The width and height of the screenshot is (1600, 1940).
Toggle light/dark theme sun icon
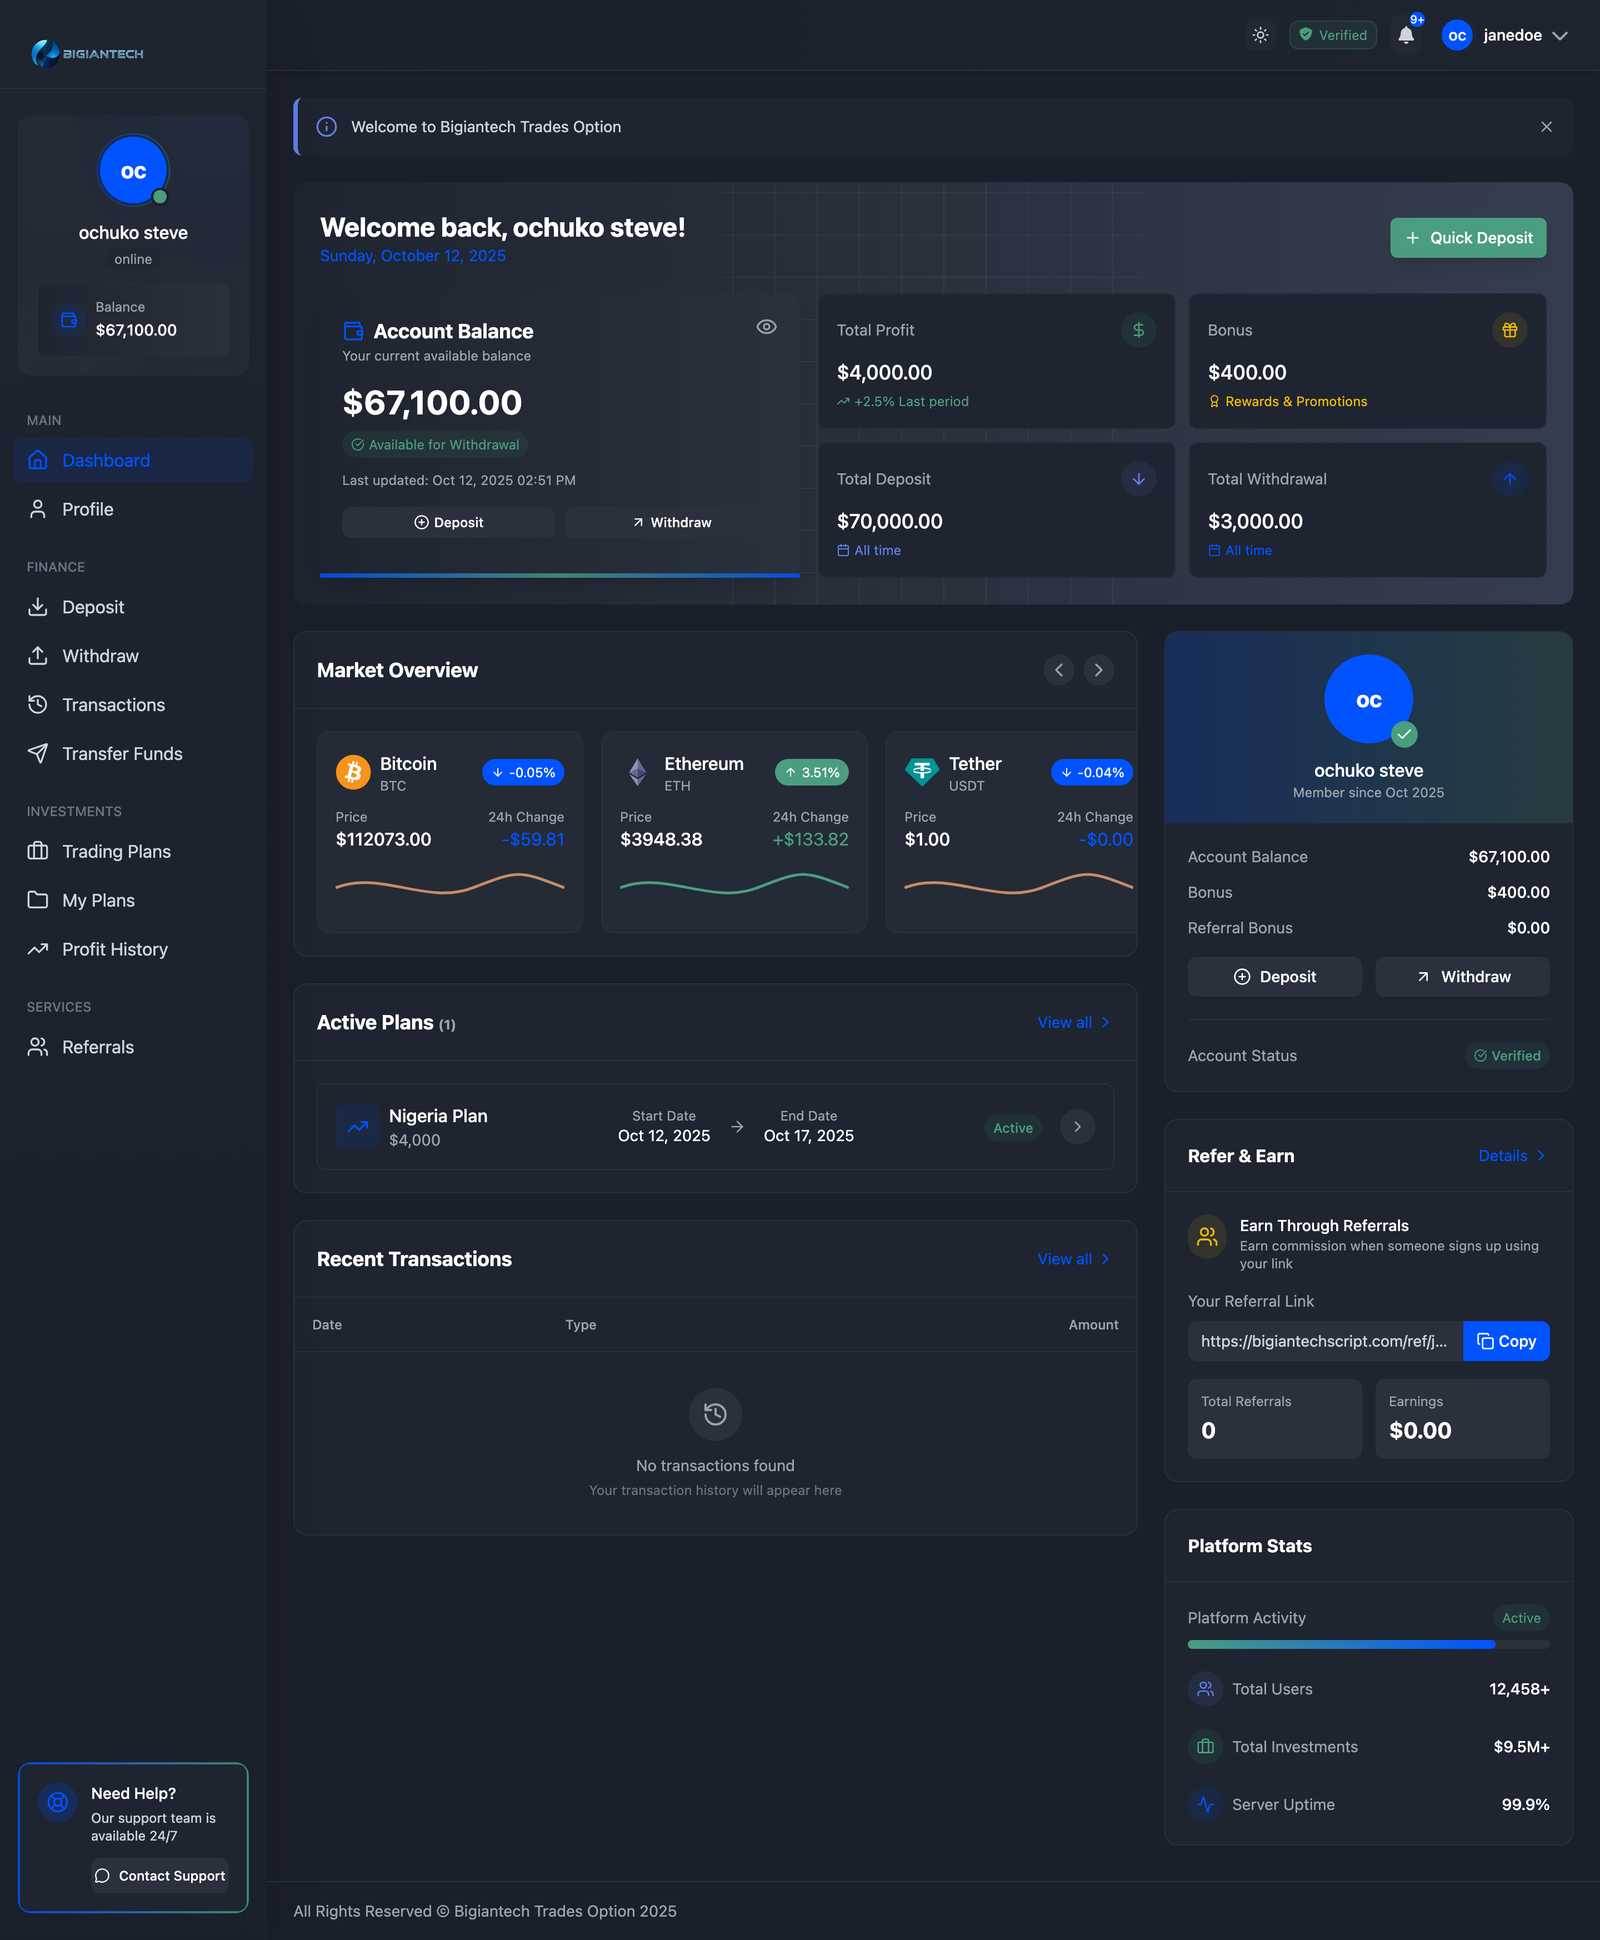coord(1260,36)
